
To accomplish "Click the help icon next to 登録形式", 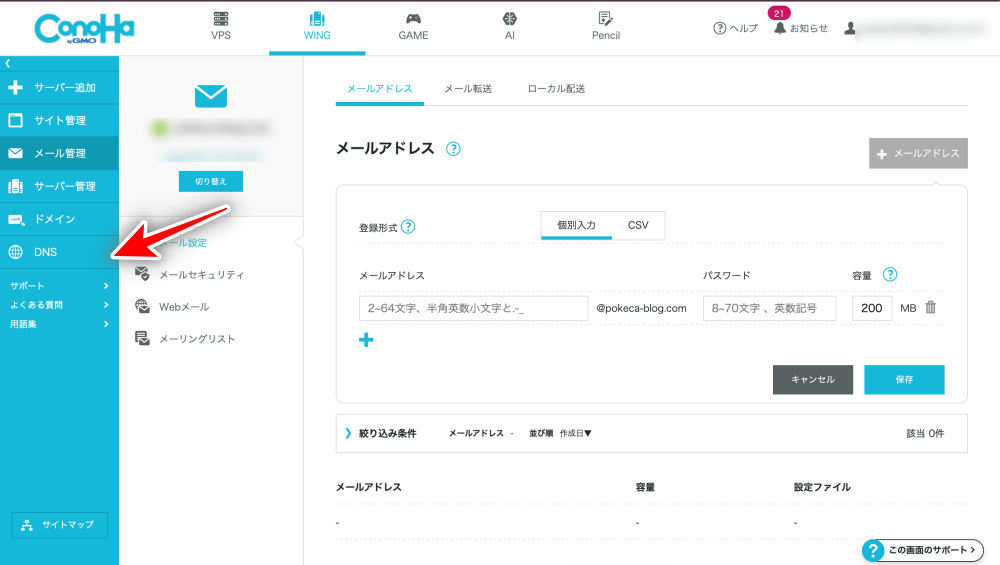I will (x=408, y=227).
